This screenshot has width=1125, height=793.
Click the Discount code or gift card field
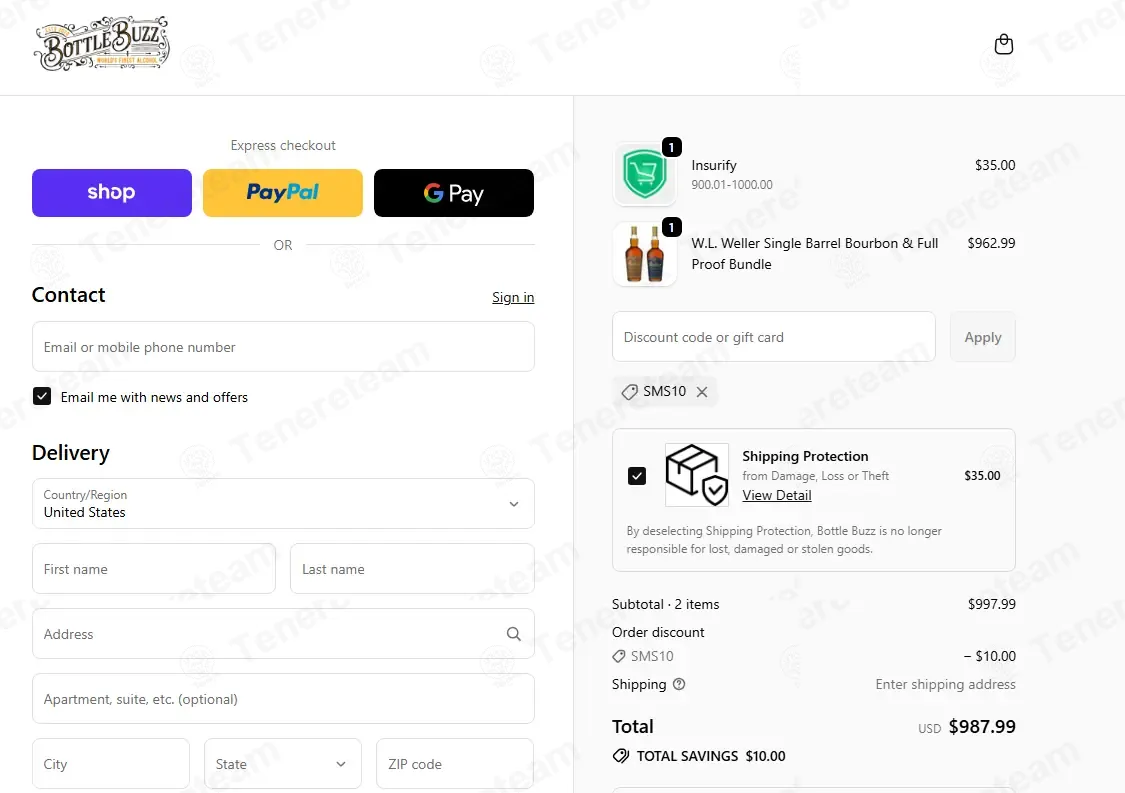pyautogui.click(x=773, y=337)
